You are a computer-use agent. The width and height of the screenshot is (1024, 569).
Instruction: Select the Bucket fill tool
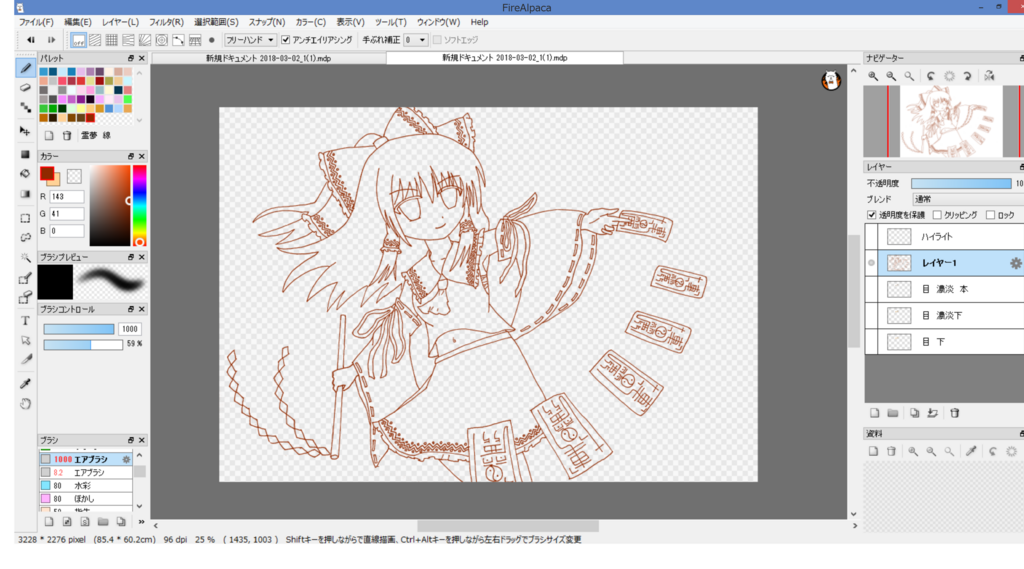click(25, 174)
